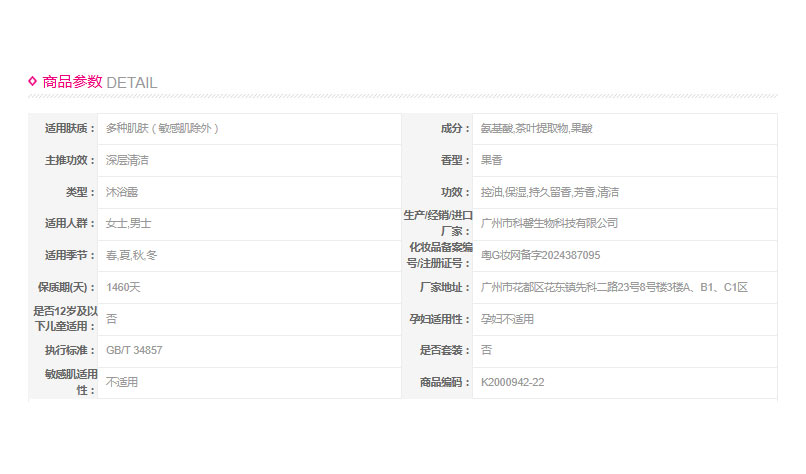Click the 果香 fragrance value
The width and height of the screenshot is (806, 474).
[x=491, y=160]
